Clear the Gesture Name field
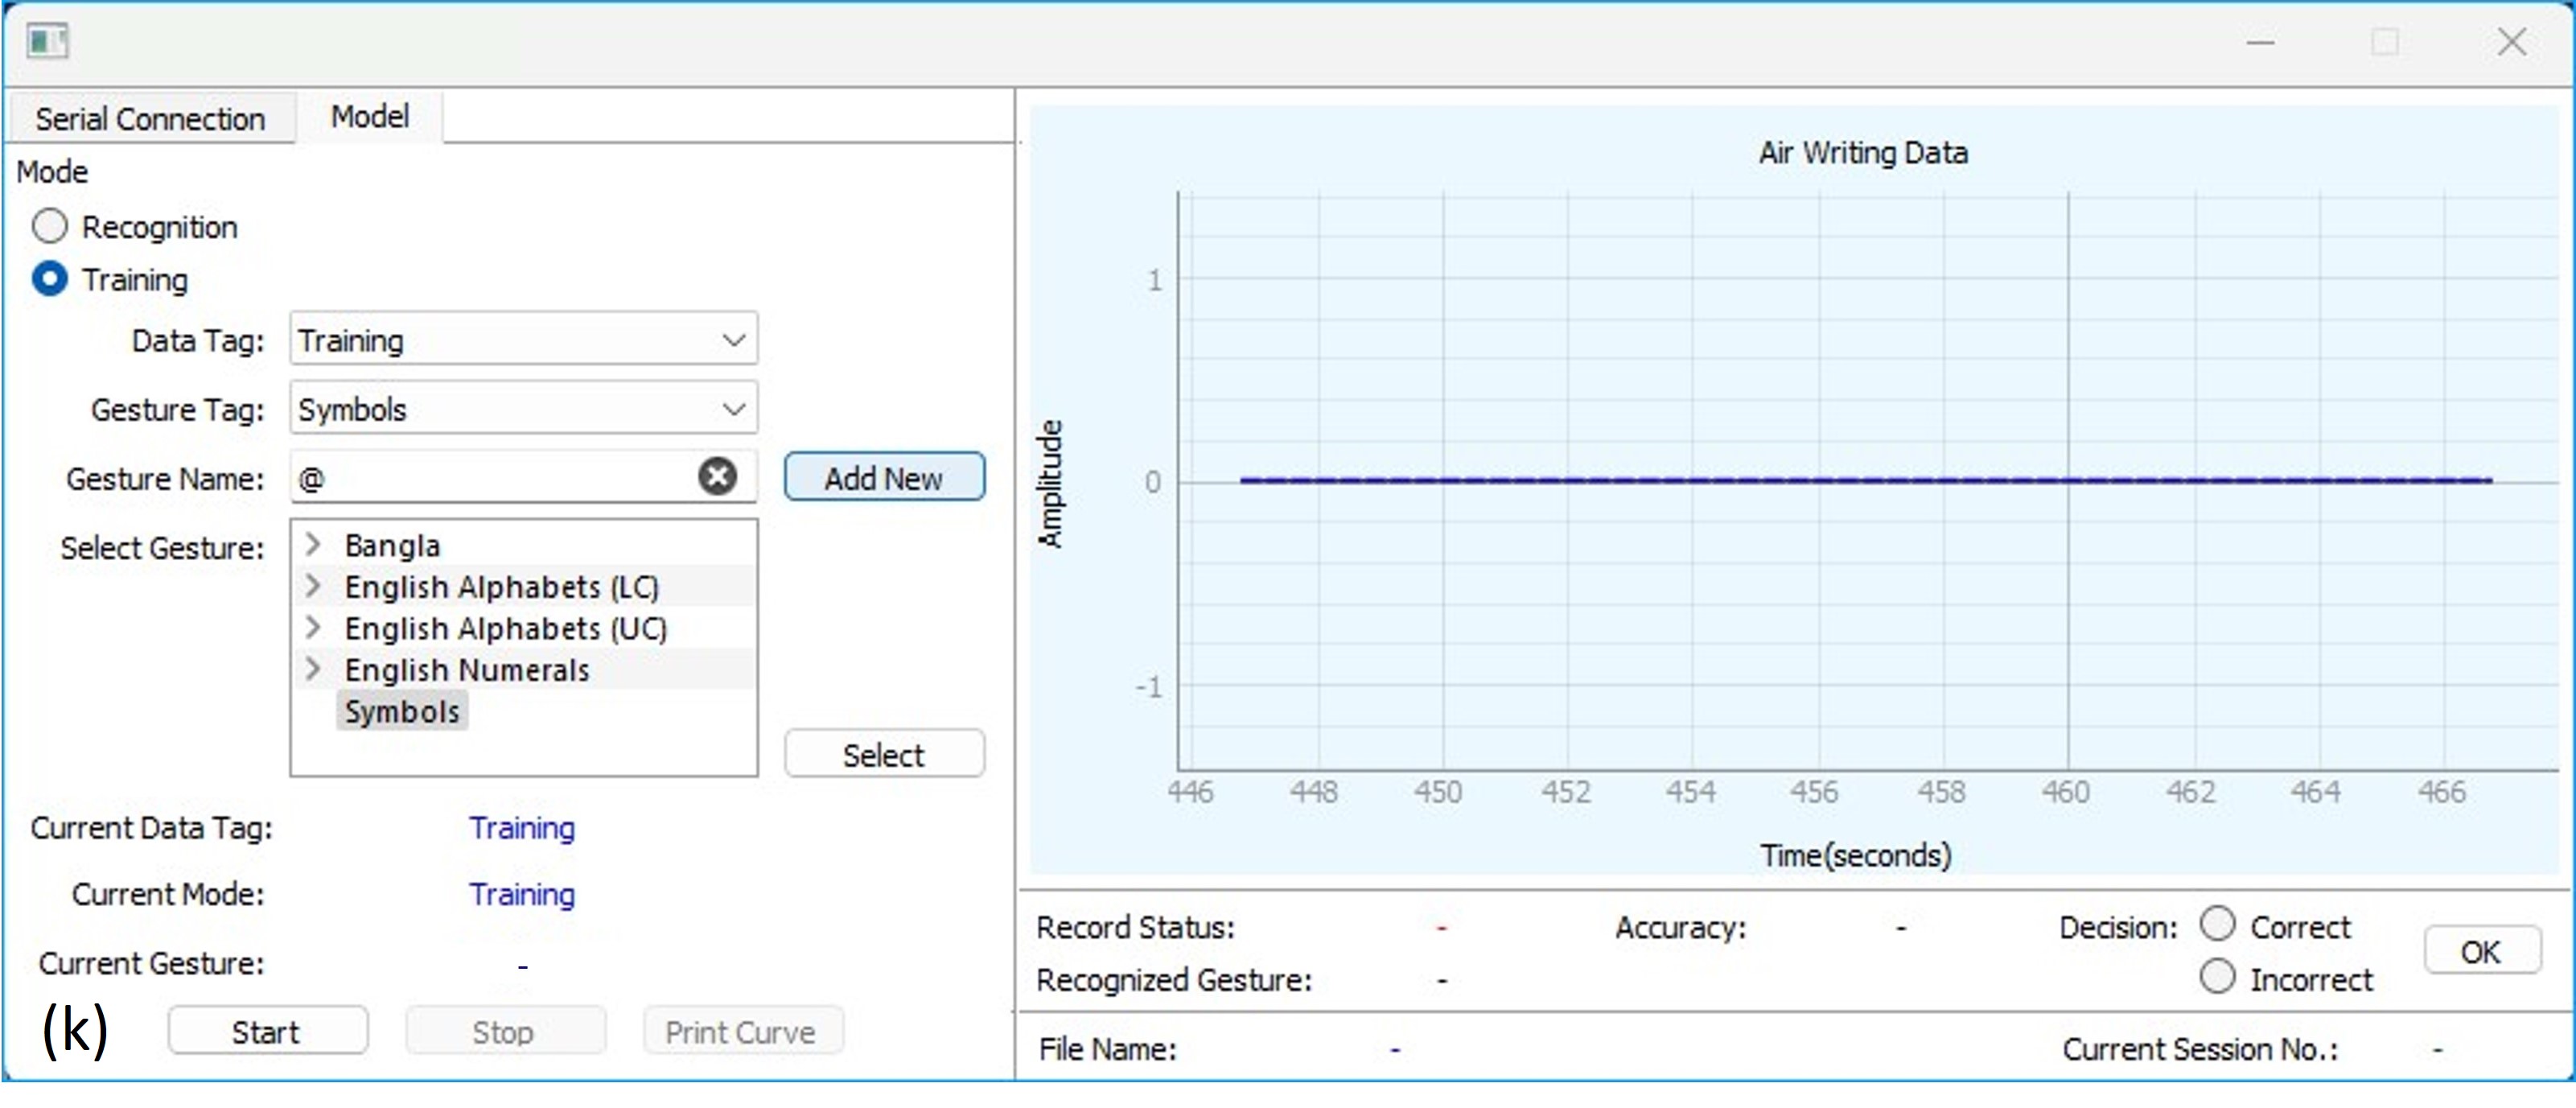 click(x=717, y=476)
